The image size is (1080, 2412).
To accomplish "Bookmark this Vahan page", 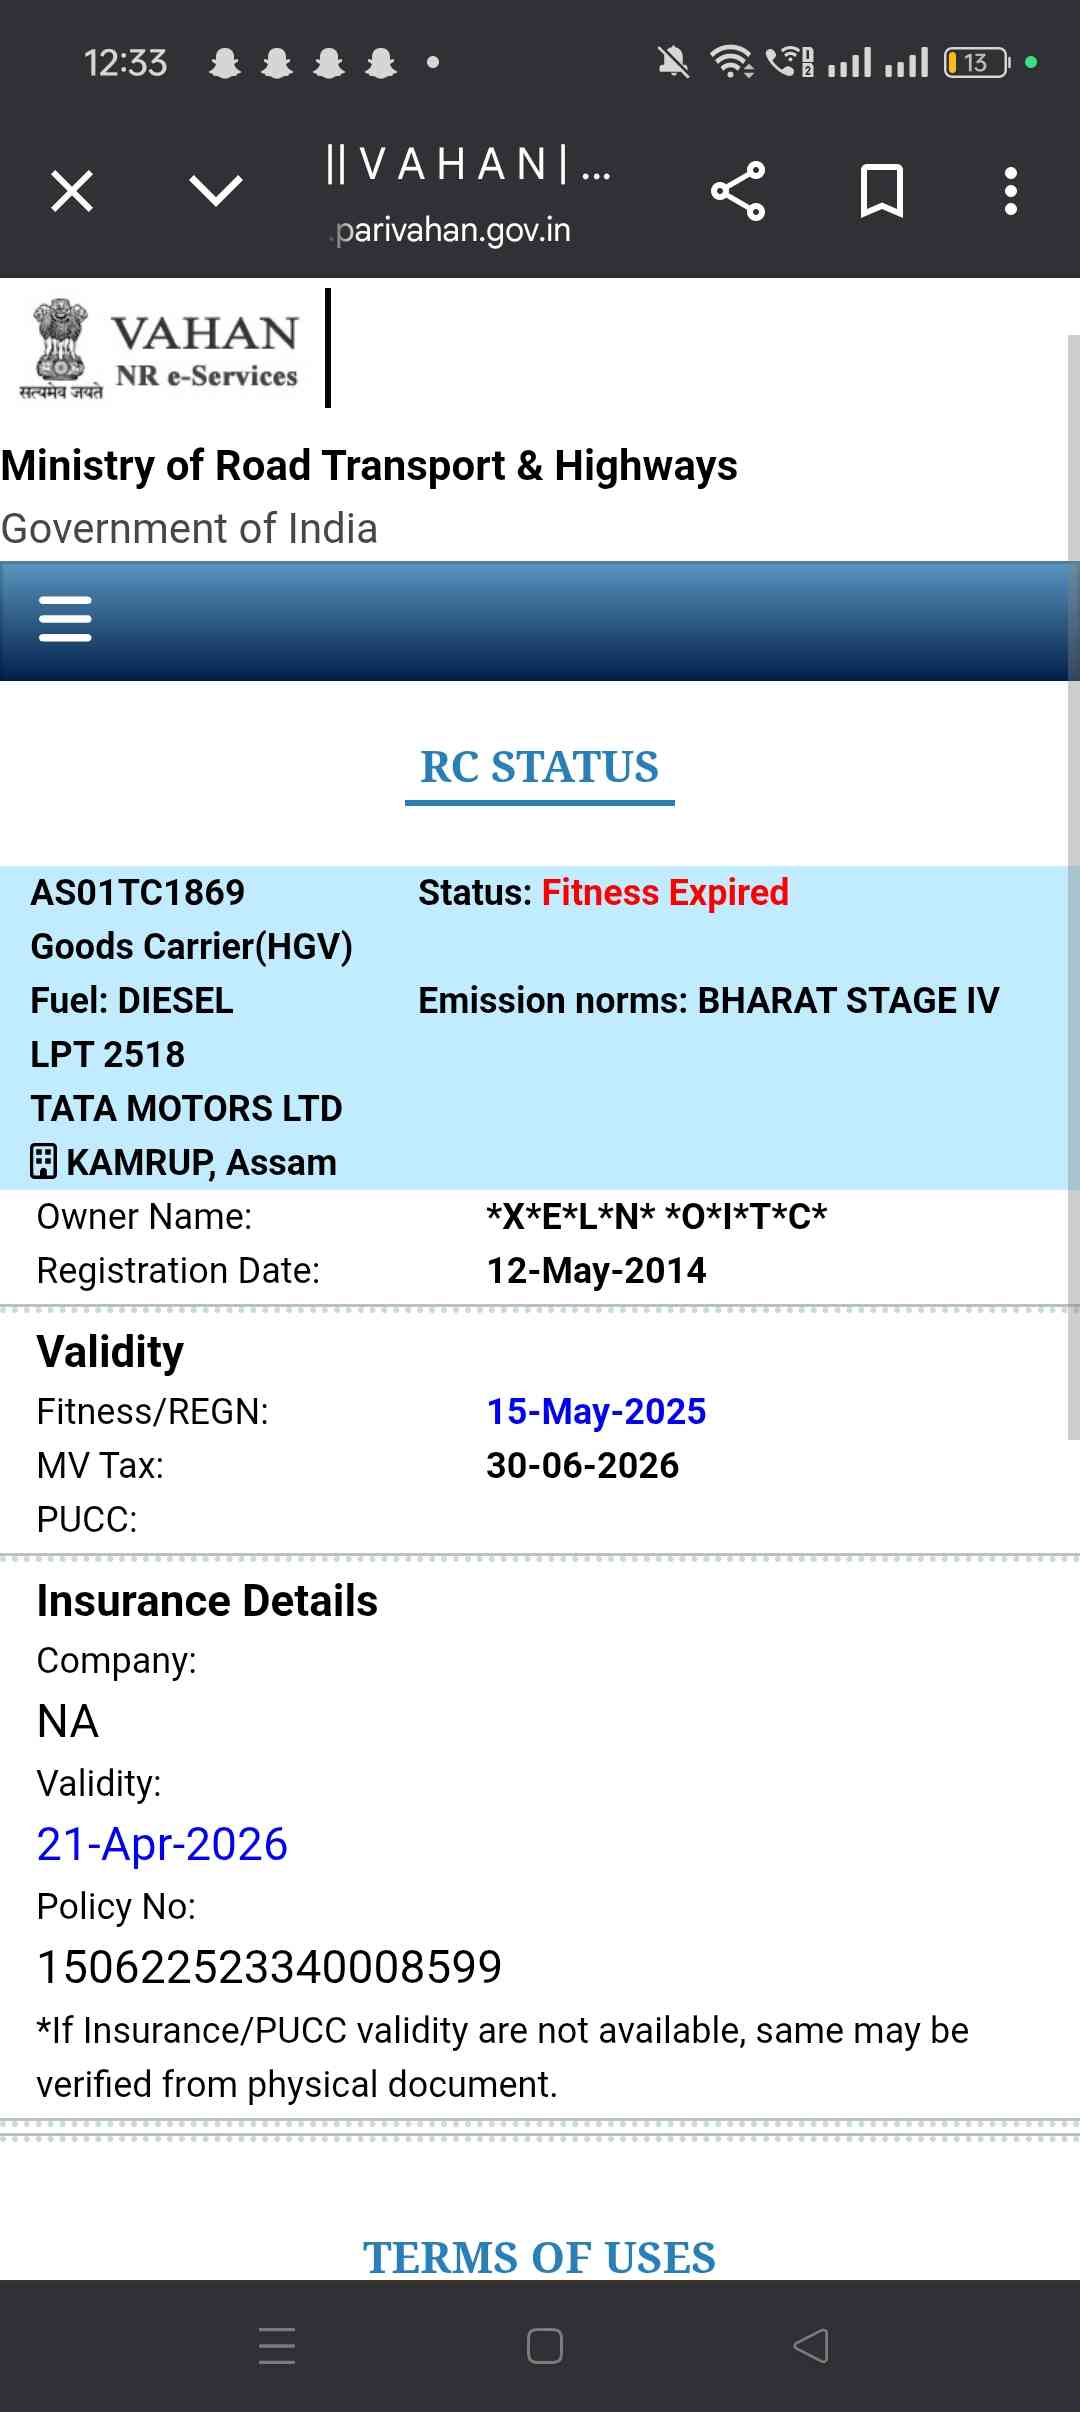I will 881,191.
